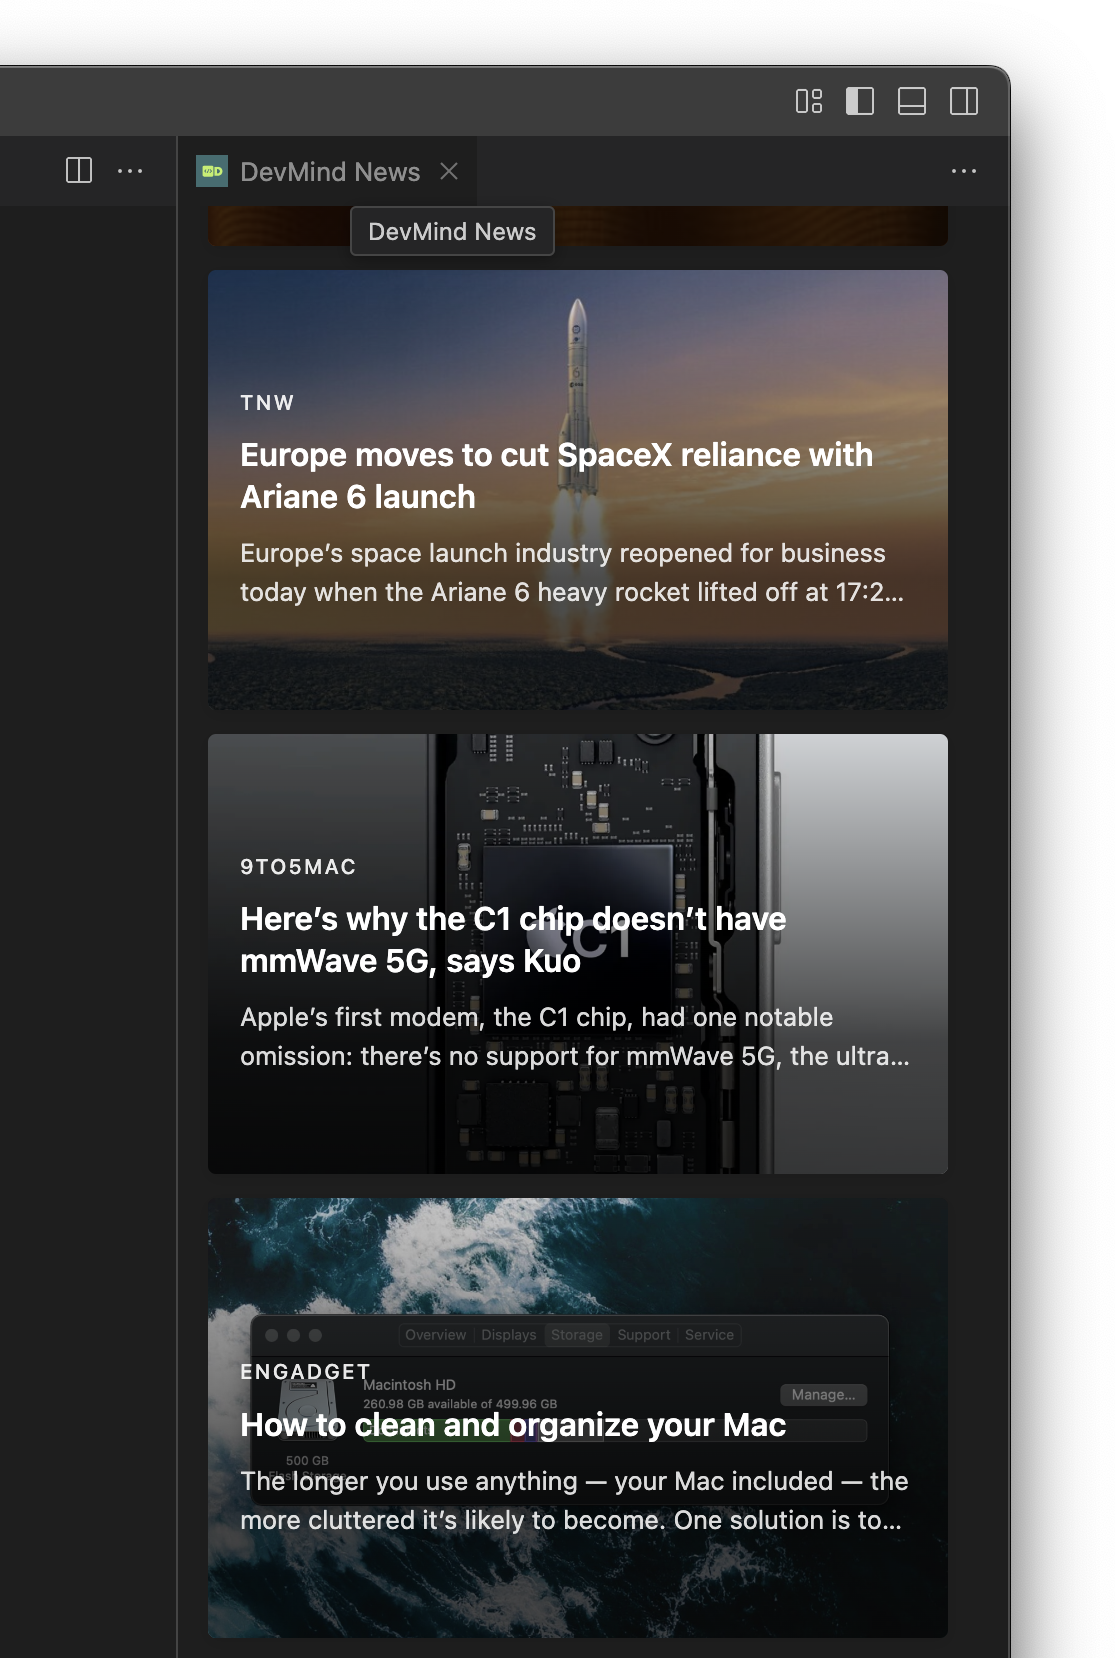The image size is (1120, 1658).
Task: Click the split editor icon in left group
Action: (79, 171)
